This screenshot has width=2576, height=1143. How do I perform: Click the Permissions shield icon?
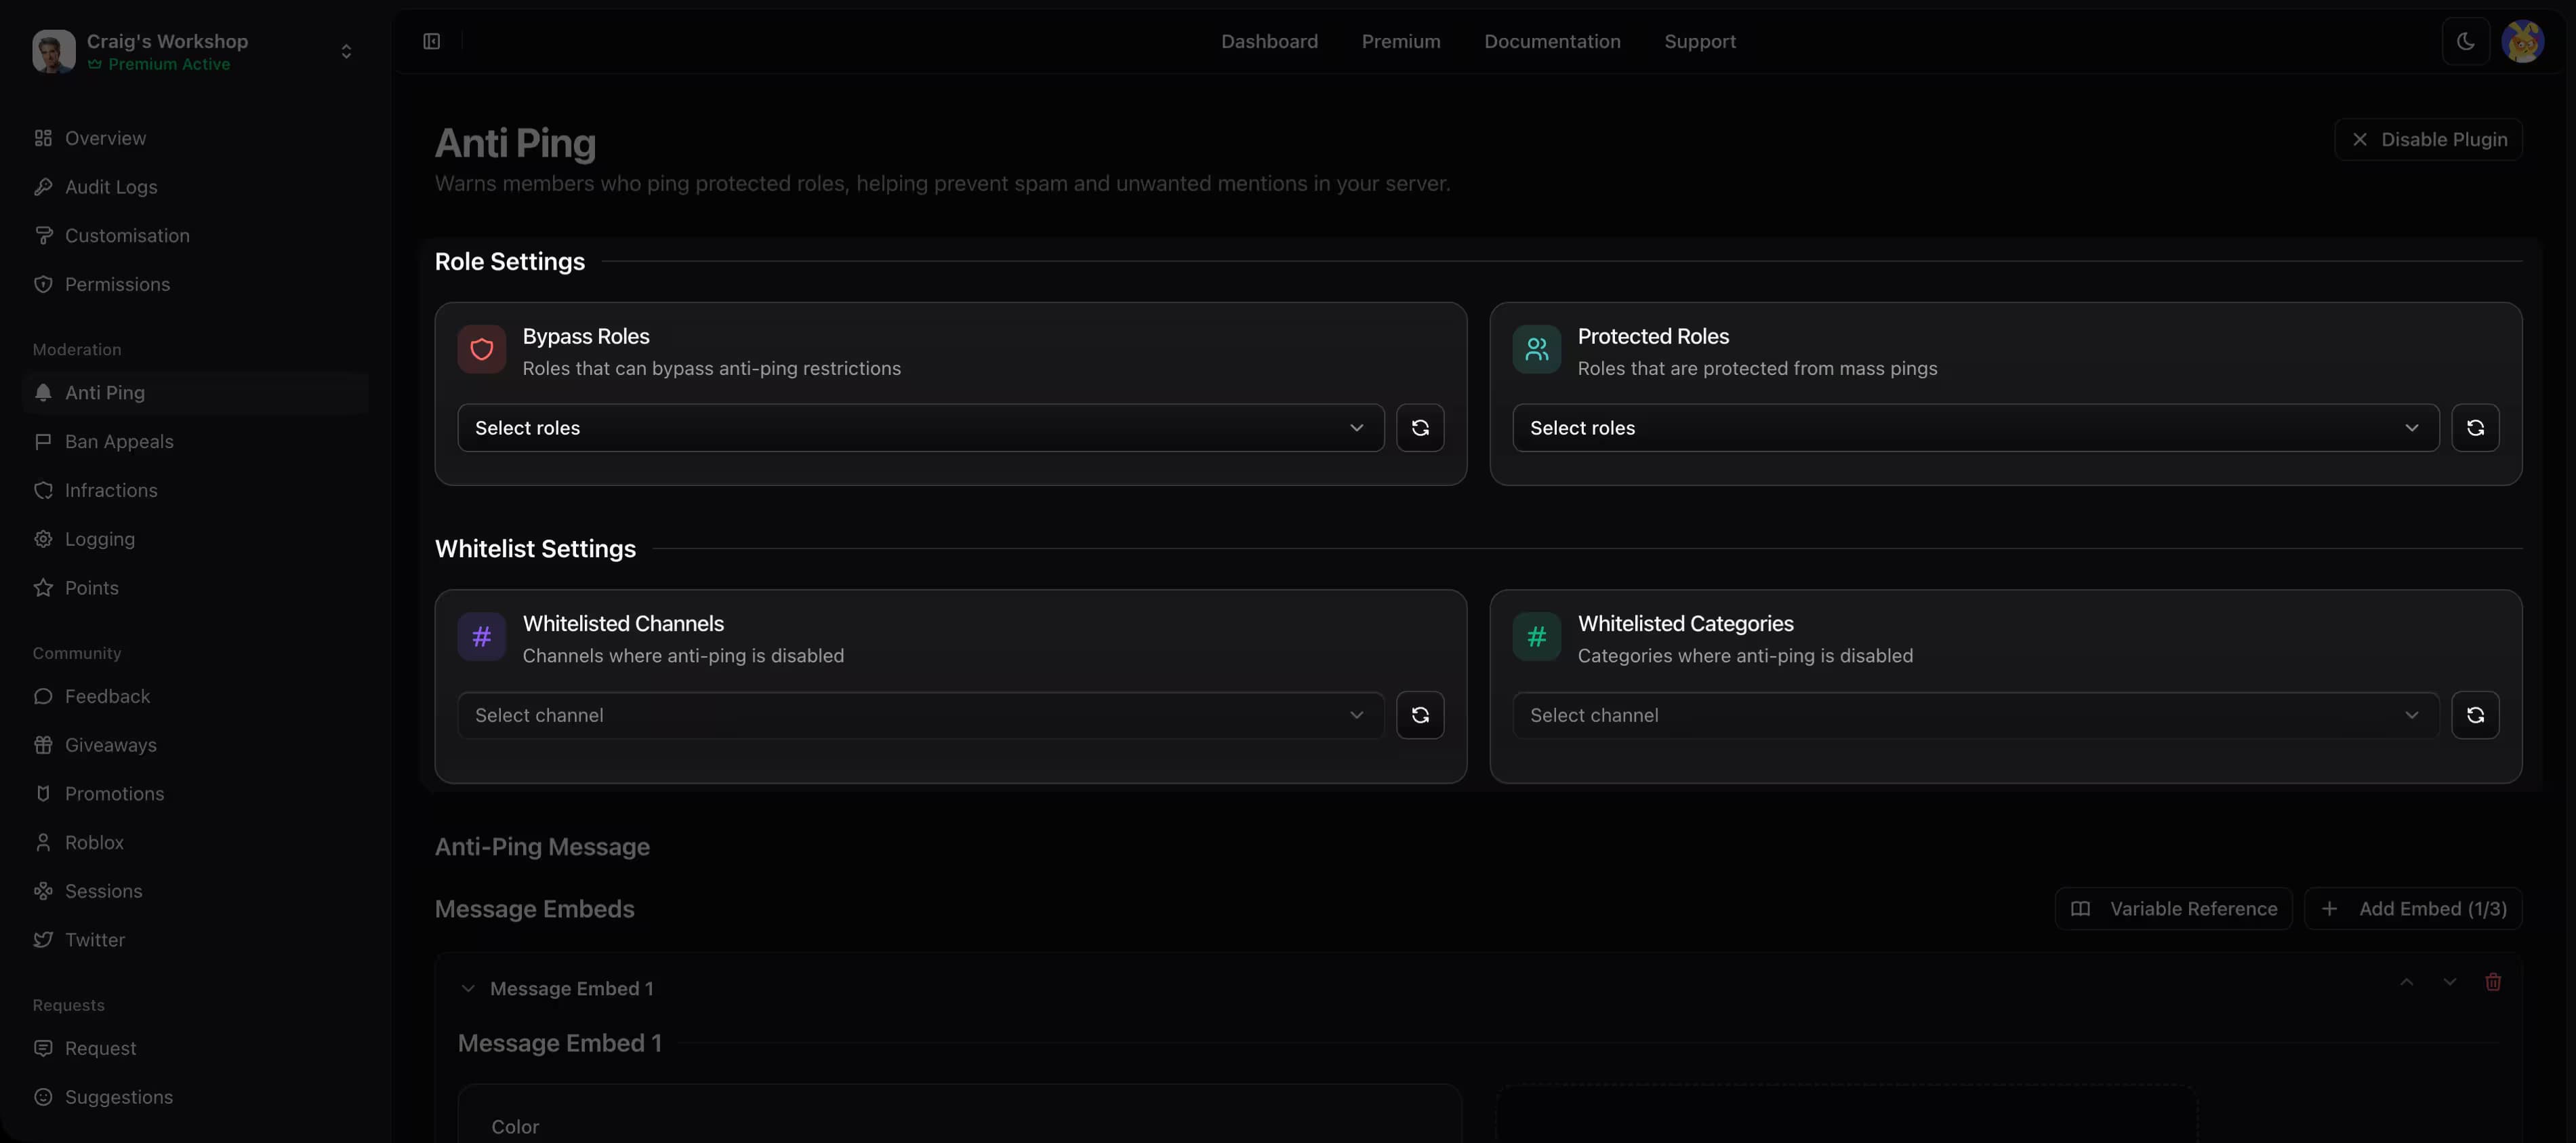click(43, 284)
